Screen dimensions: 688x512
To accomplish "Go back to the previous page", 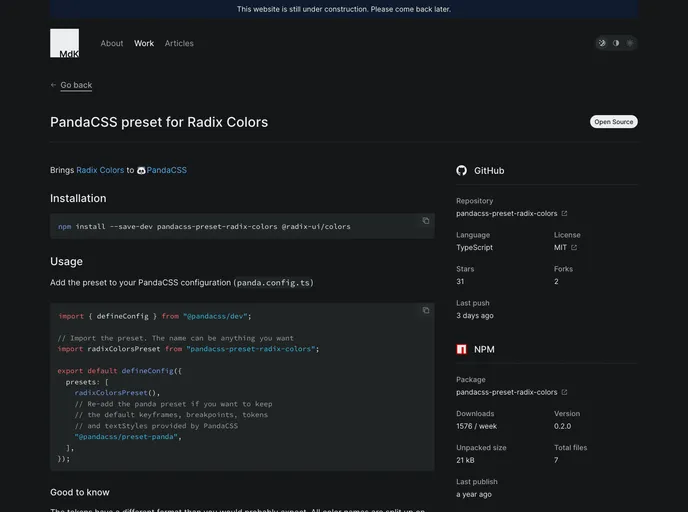I will pyautogui.click(x=76, y=85).
